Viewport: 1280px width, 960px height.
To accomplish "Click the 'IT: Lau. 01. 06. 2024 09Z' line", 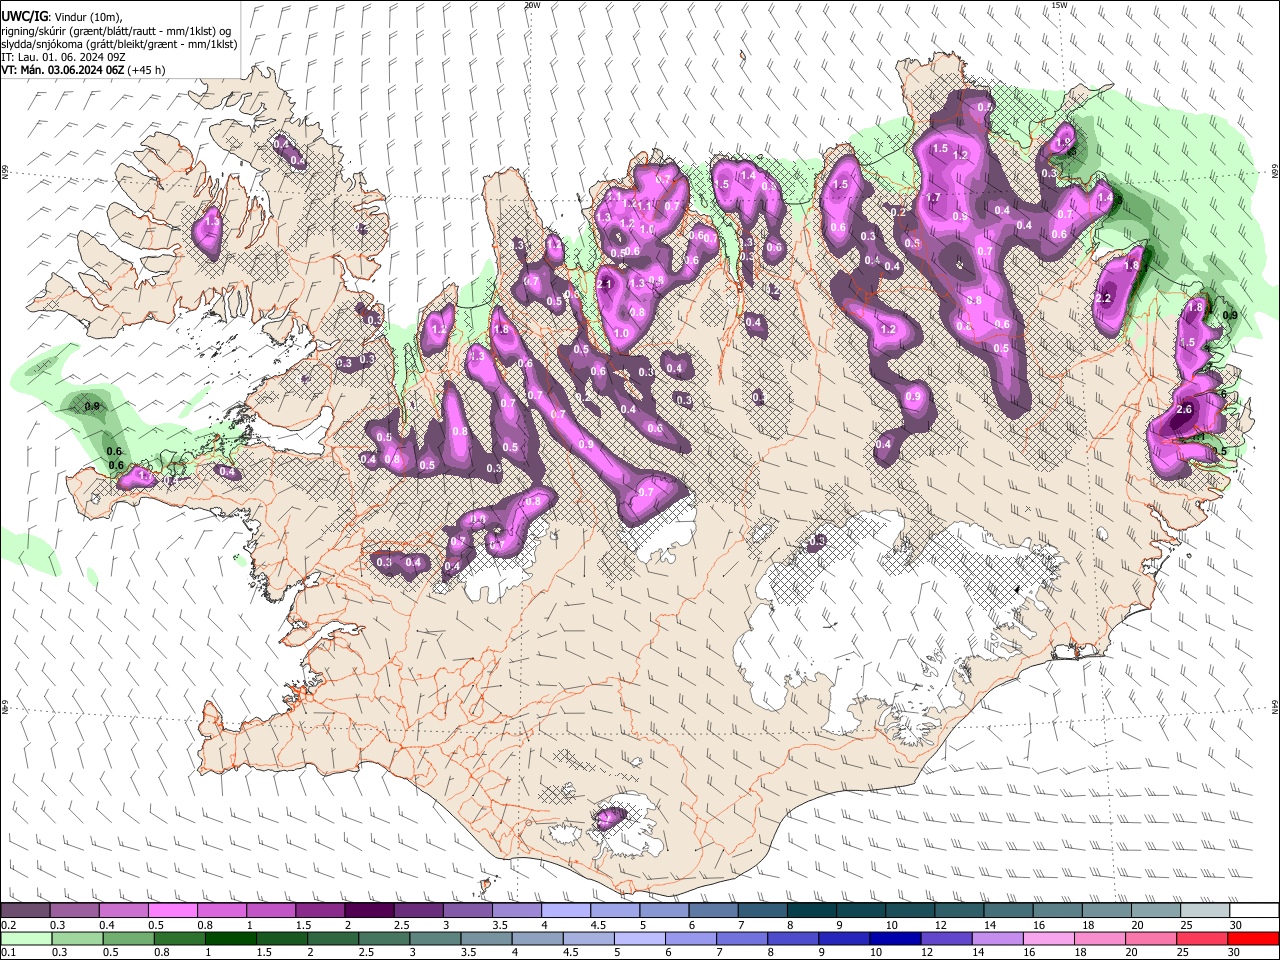I will [x=65, y=57].
